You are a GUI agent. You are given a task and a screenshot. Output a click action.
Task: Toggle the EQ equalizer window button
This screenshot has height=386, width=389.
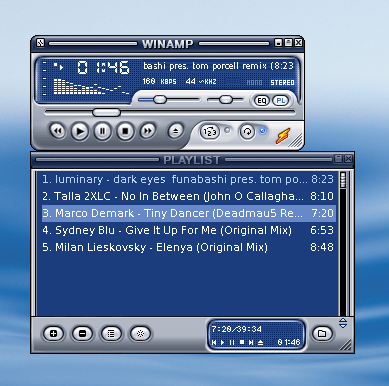pos(262,101)
